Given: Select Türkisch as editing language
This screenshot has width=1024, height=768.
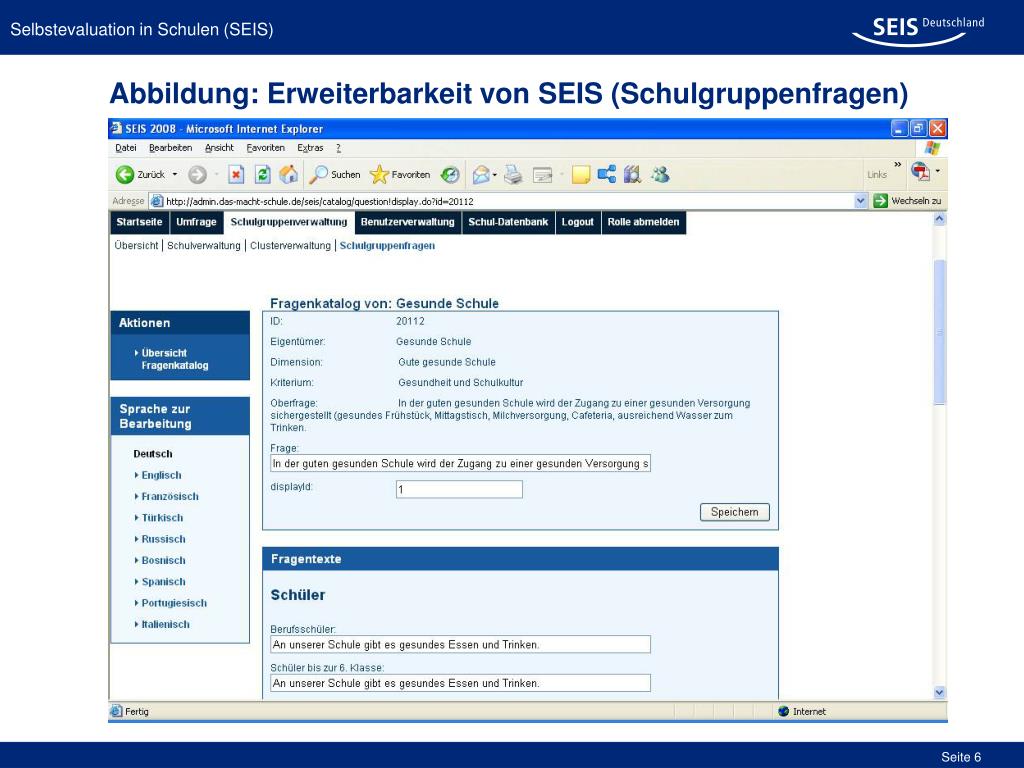Looking at the screenshot, I should (162, 518).
